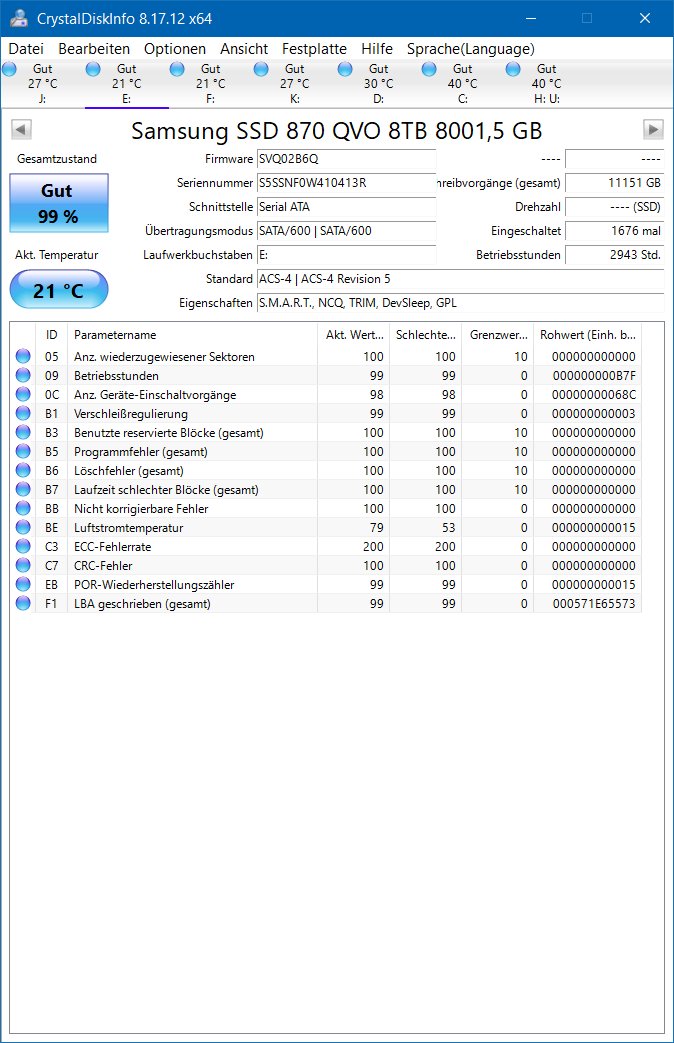Click status orb of Betriebsstunden attribute row

point(23,375)
